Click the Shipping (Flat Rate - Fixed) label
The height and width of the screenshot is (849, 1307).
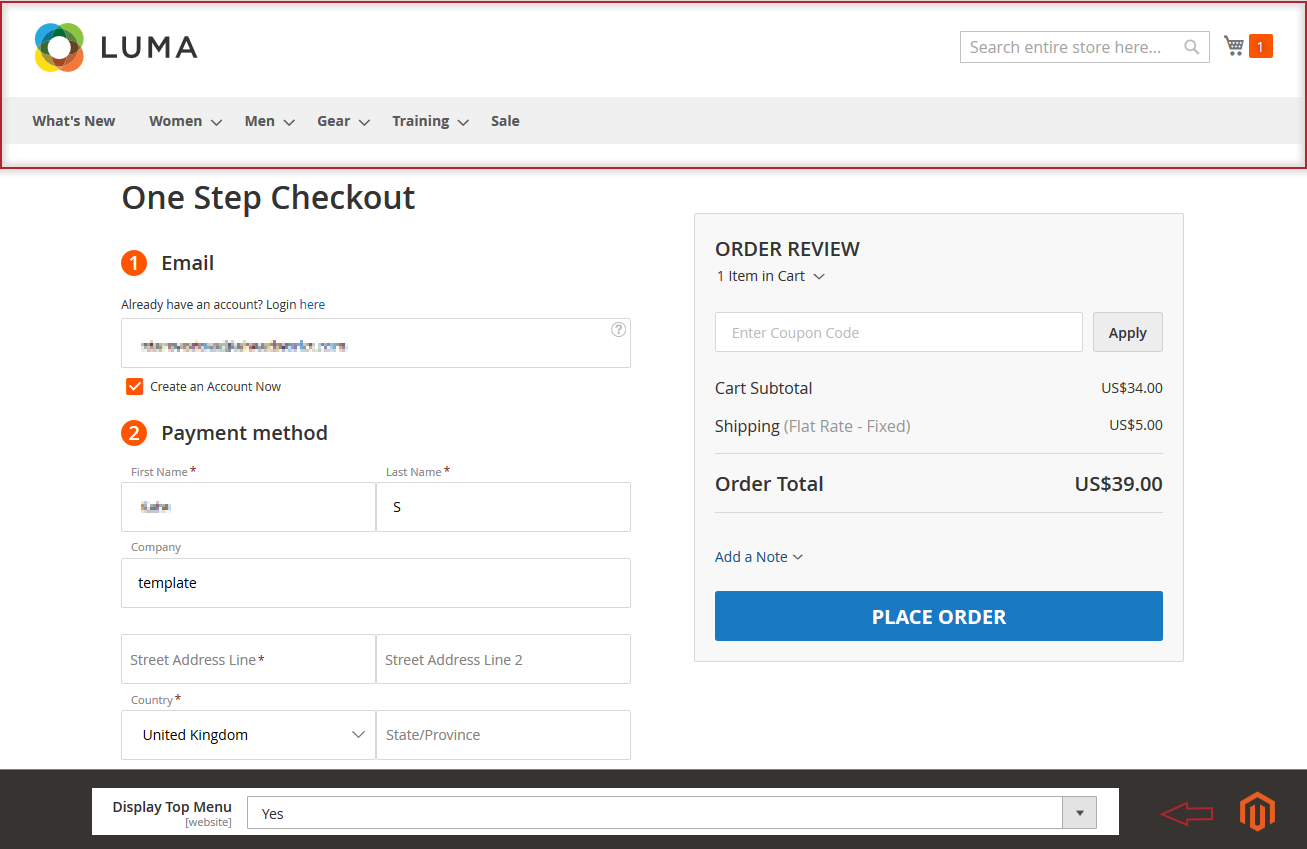813,426
